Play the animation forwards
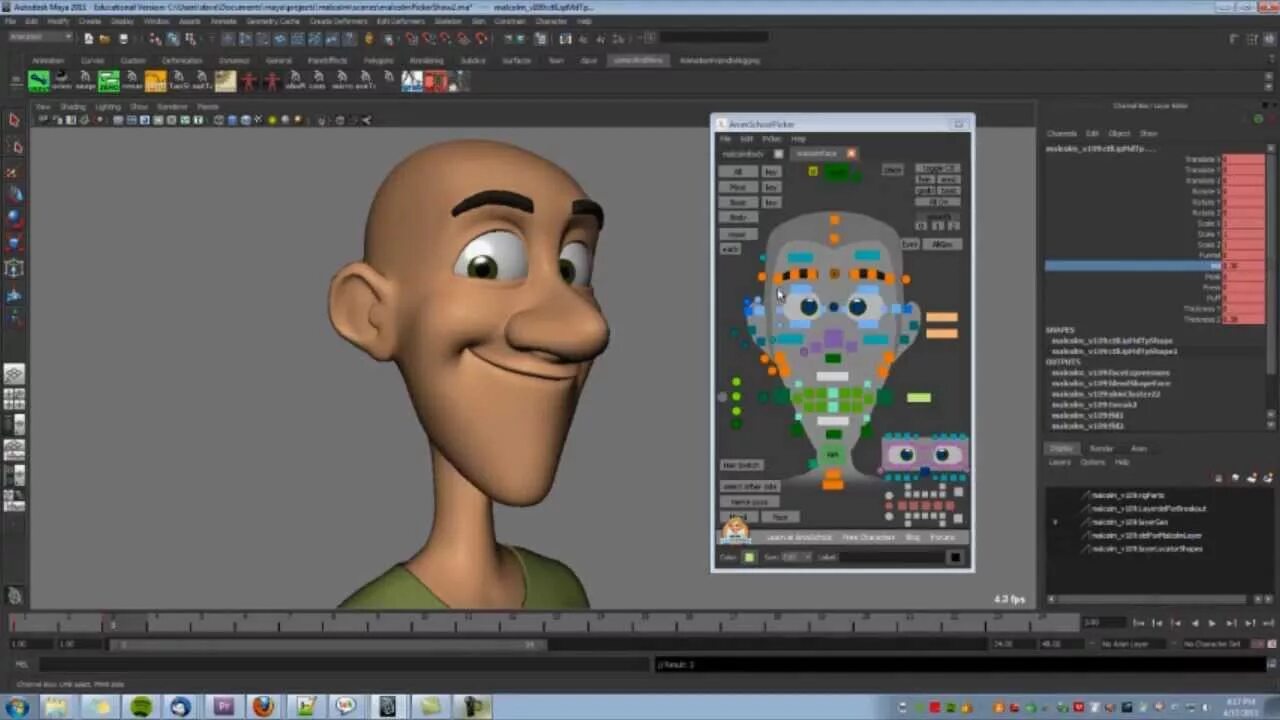The height and width of the screenshot is (720, 1280). 1213,623
